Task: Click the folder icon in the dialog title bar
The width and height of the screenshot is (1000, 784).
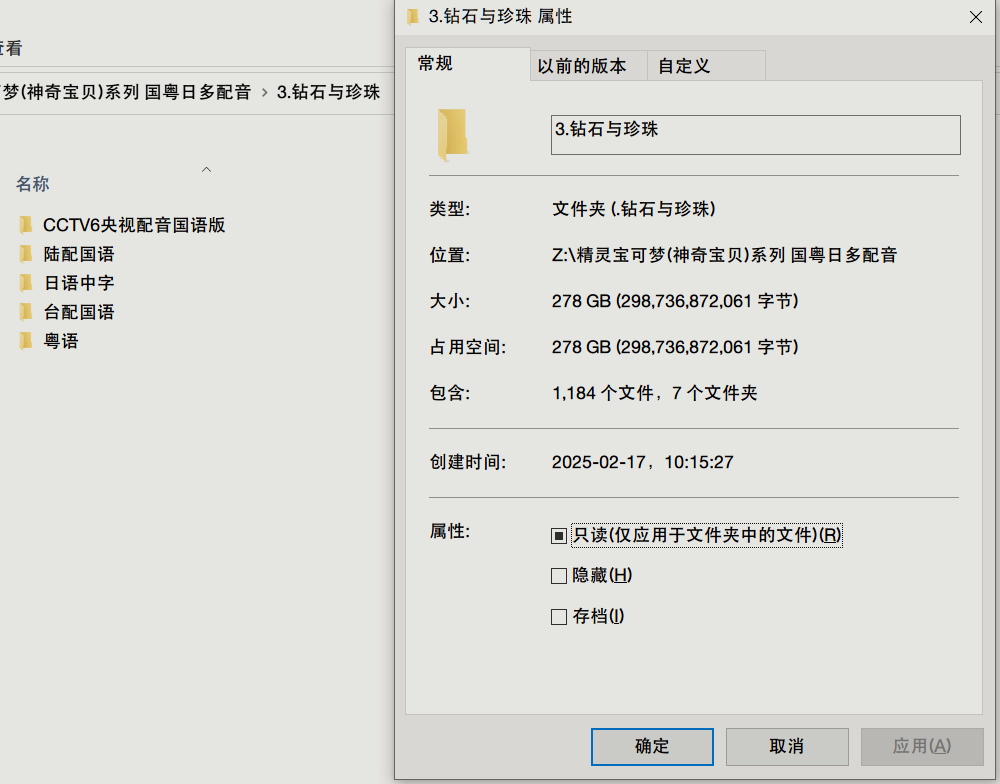Action: [412, 16]
